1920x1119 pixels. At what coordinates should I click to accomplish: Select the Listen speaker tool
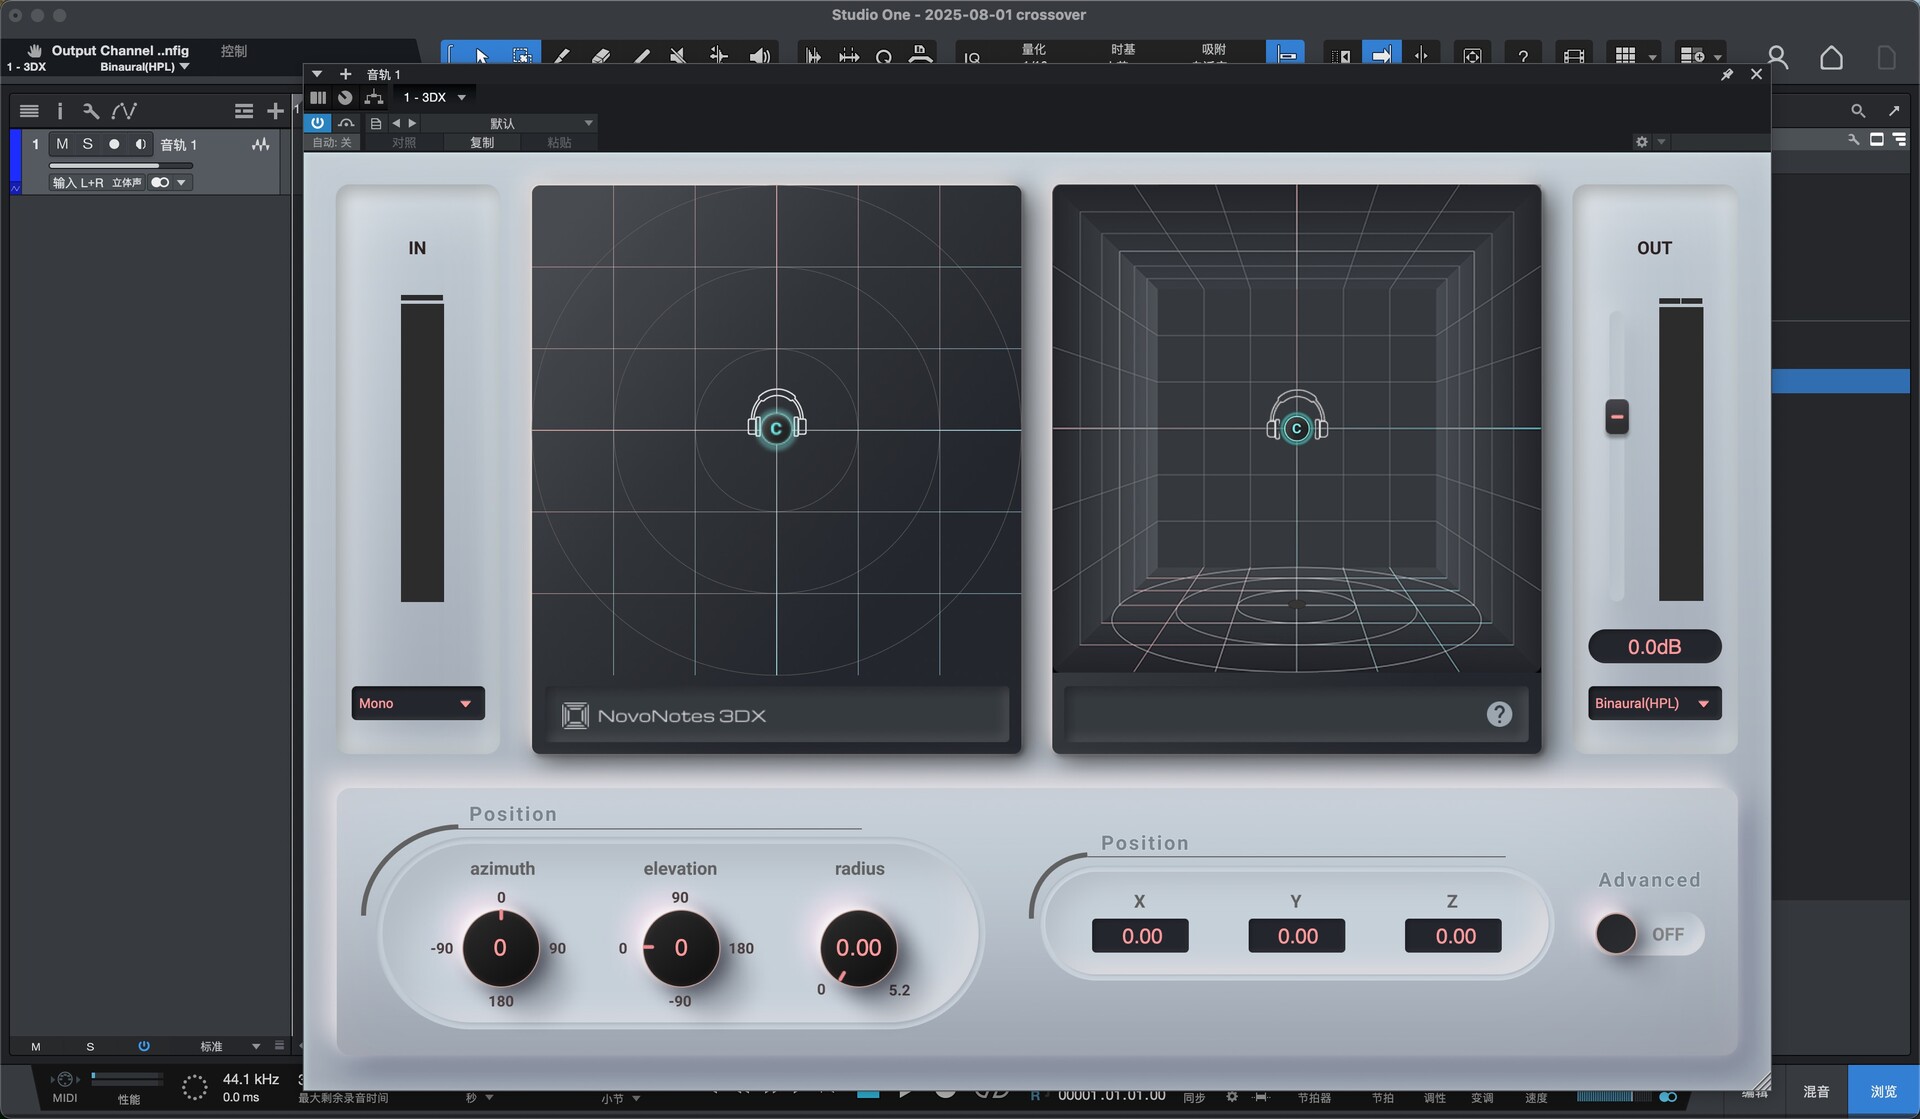(x=759, y=57)
